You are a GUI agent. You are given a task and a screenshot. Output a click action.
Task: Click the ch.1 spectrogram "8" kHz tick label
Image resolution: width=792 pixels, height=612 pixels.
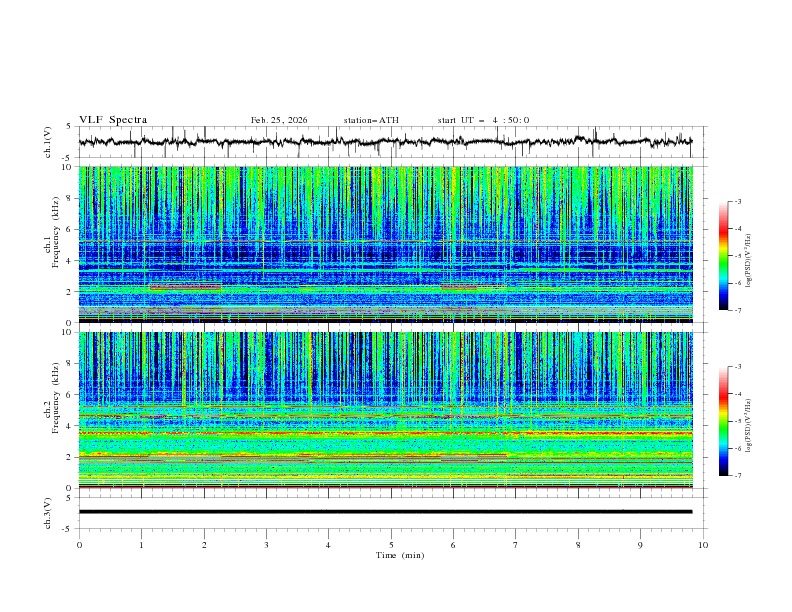[70, 198]
